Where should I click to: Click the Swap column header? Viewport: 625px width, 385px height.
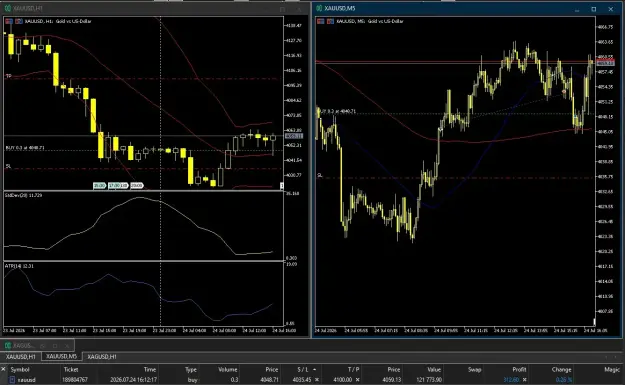click(x=474, y=369)
